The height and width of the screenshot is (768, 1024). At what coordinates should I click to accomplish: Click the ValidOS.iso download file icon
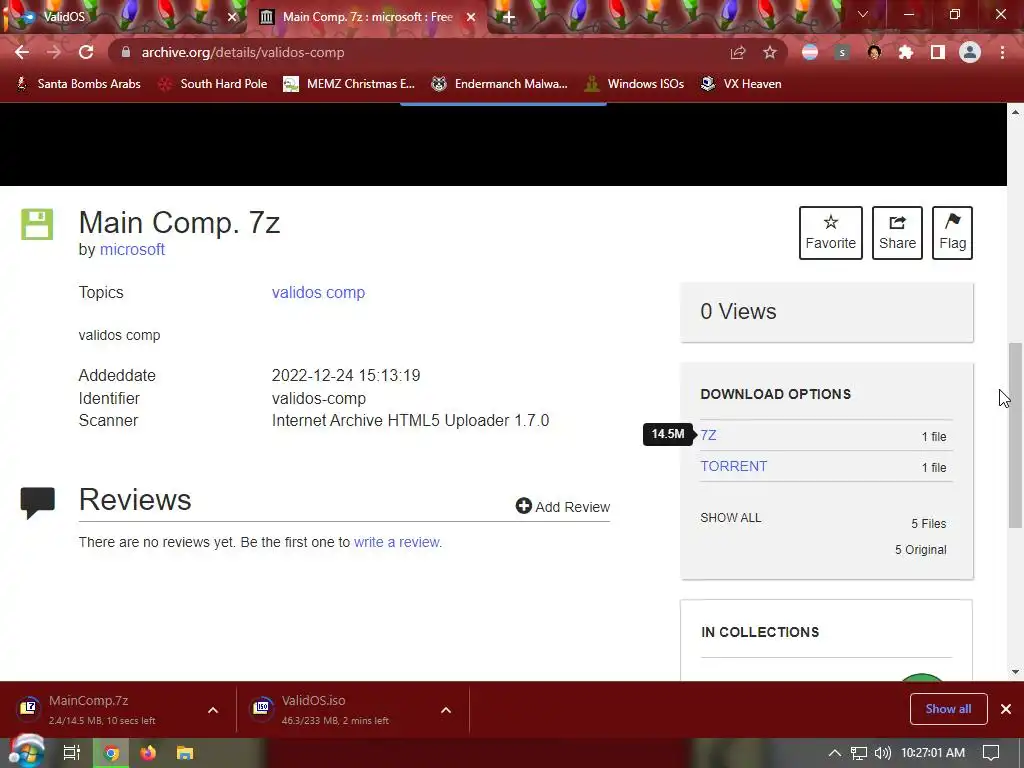tap(261, 707)
